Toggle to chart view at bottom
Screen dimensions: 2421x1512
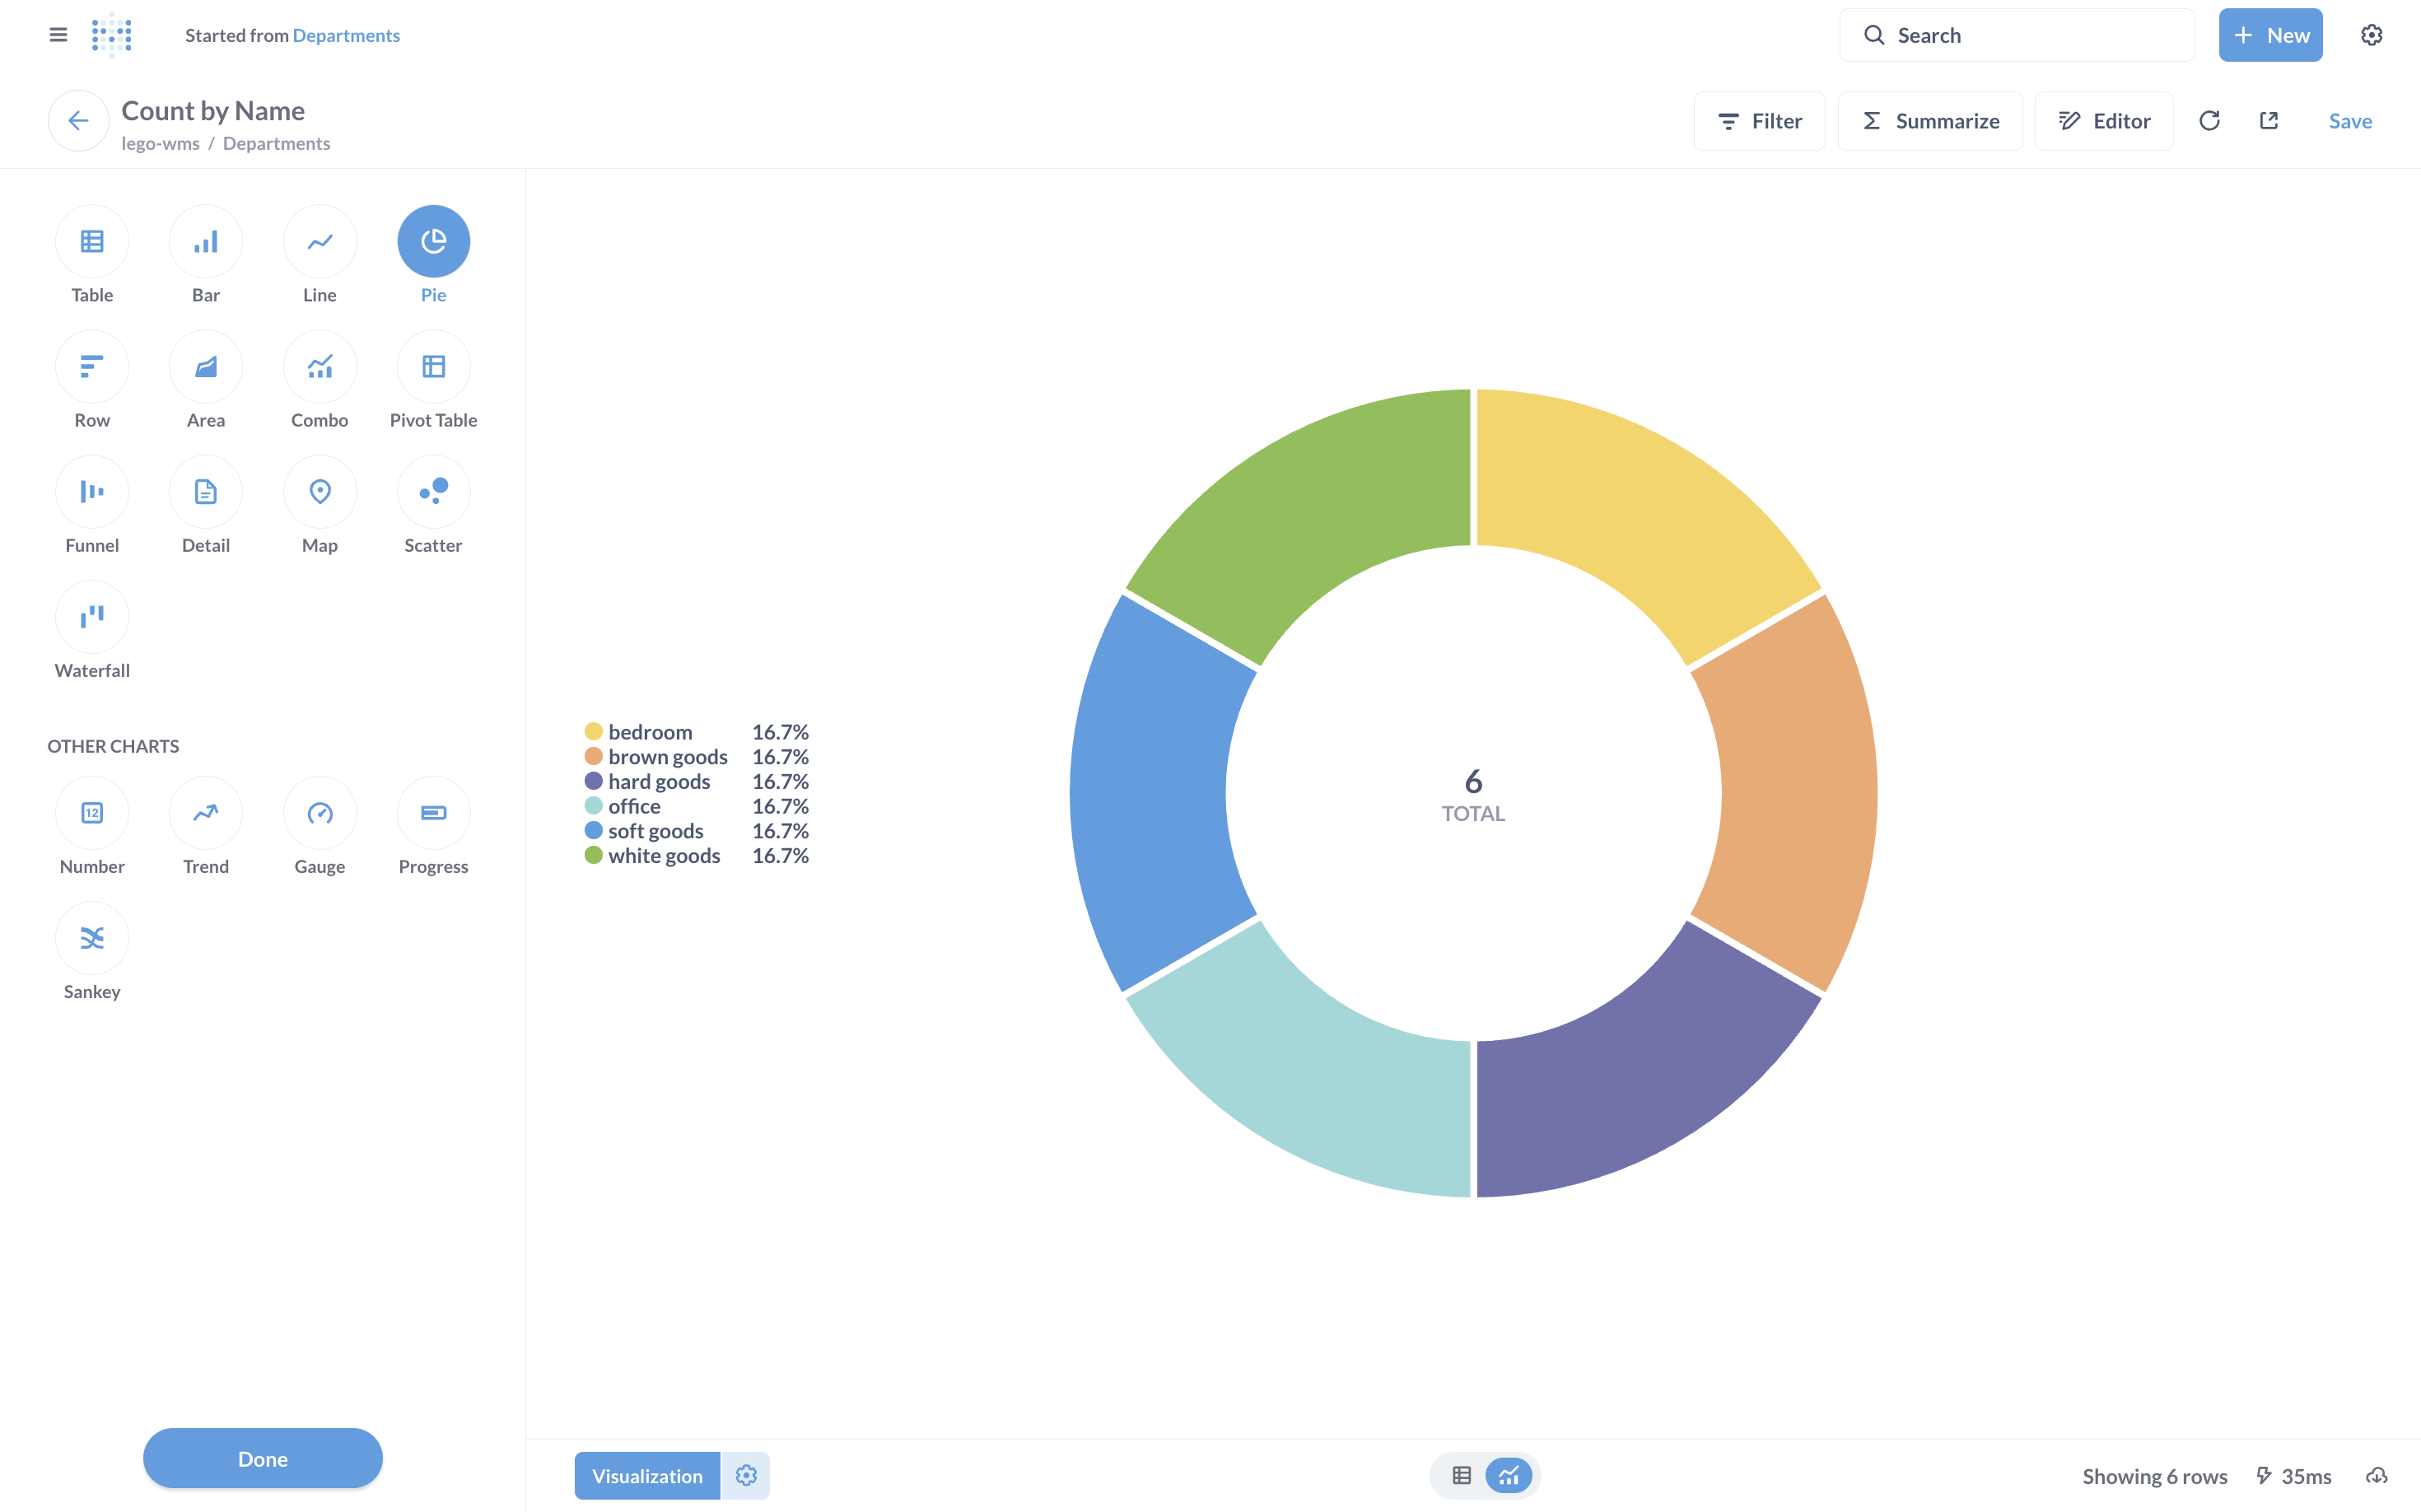tap(1509, 1476)
